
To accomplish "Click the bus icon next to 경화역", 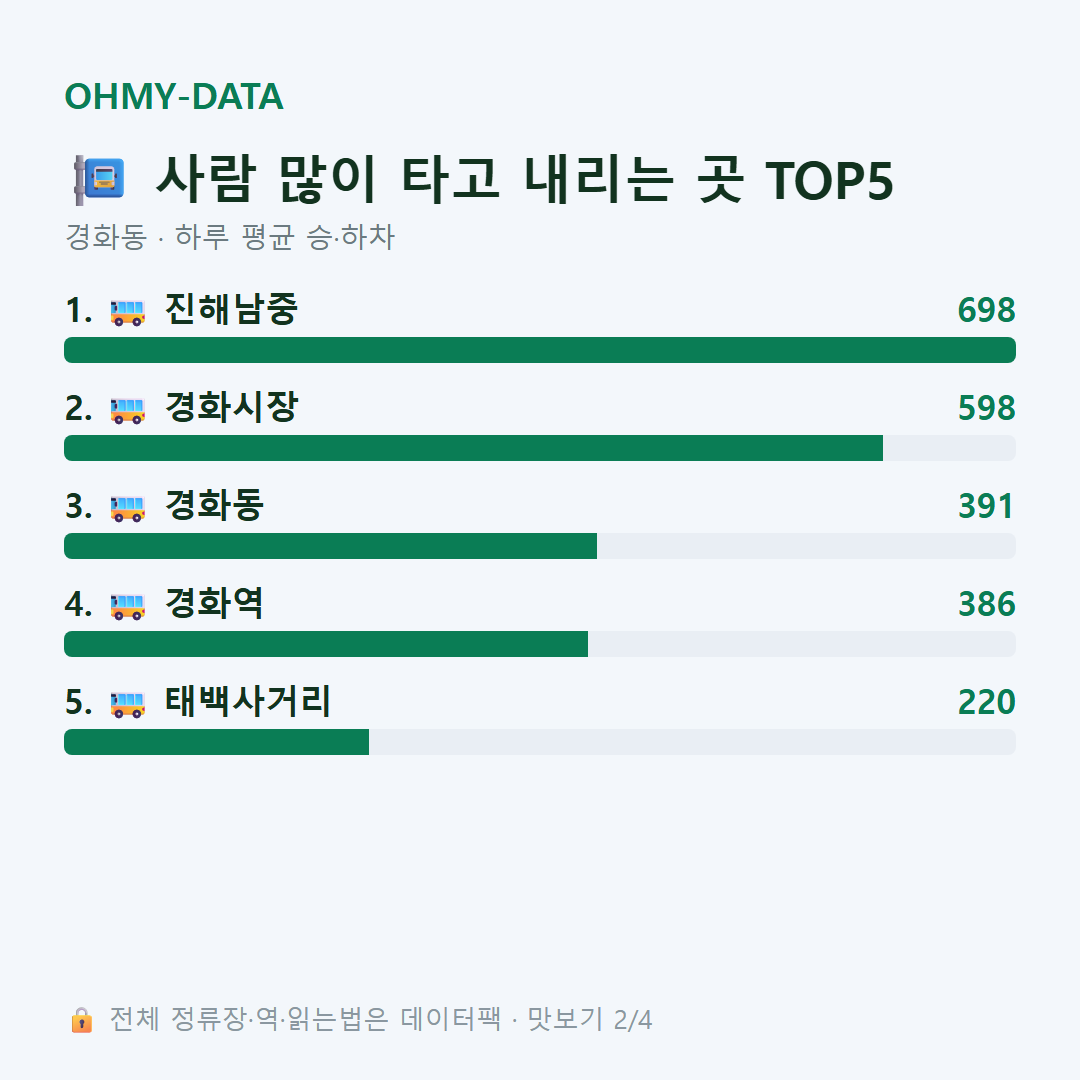I will pyautogui.click(x=127, y=607).
